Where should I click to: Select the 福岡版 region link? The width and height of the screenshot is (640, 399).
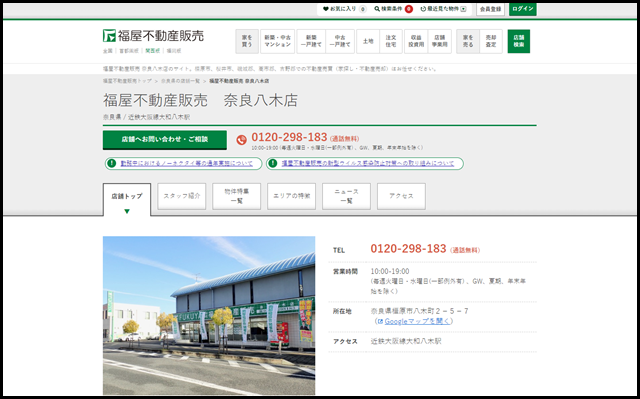pos(174,51)
